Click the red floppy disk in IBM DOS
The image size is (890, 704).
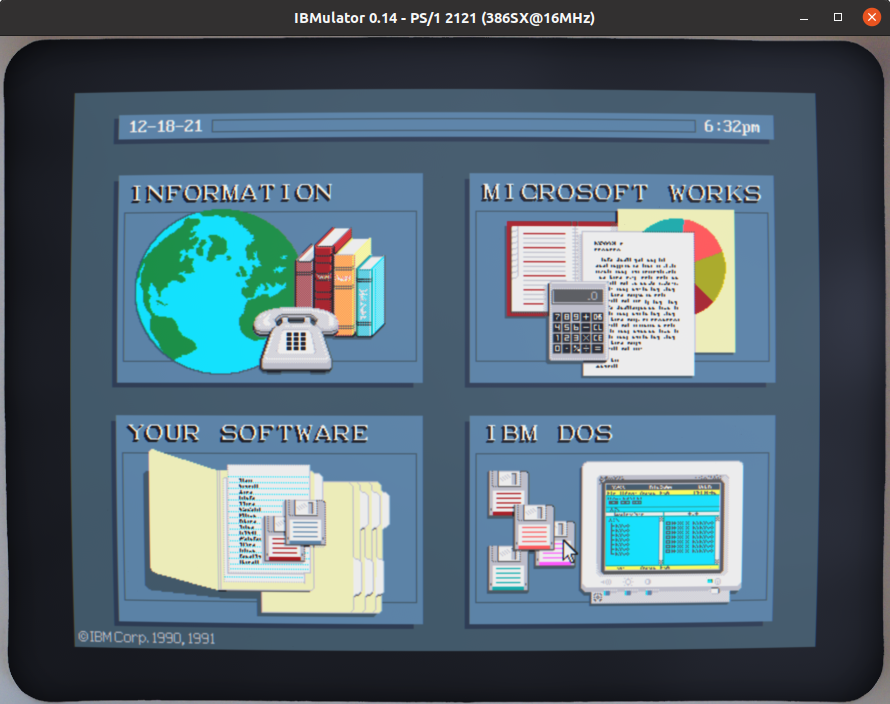pos(508,493)
